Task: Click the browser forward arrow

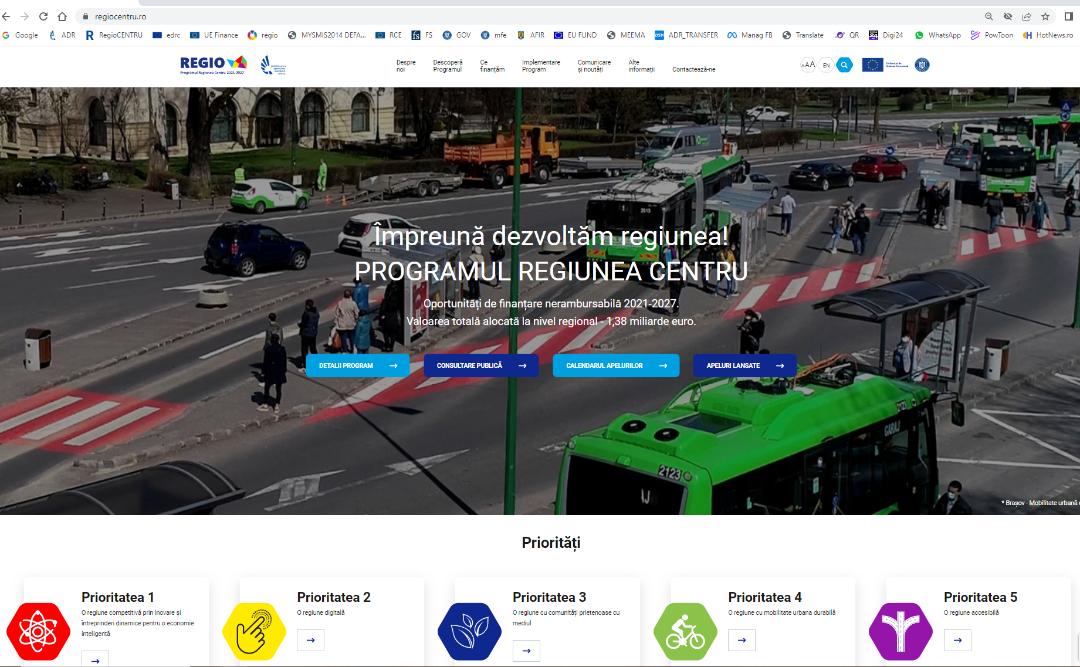Action: (24, 16)
